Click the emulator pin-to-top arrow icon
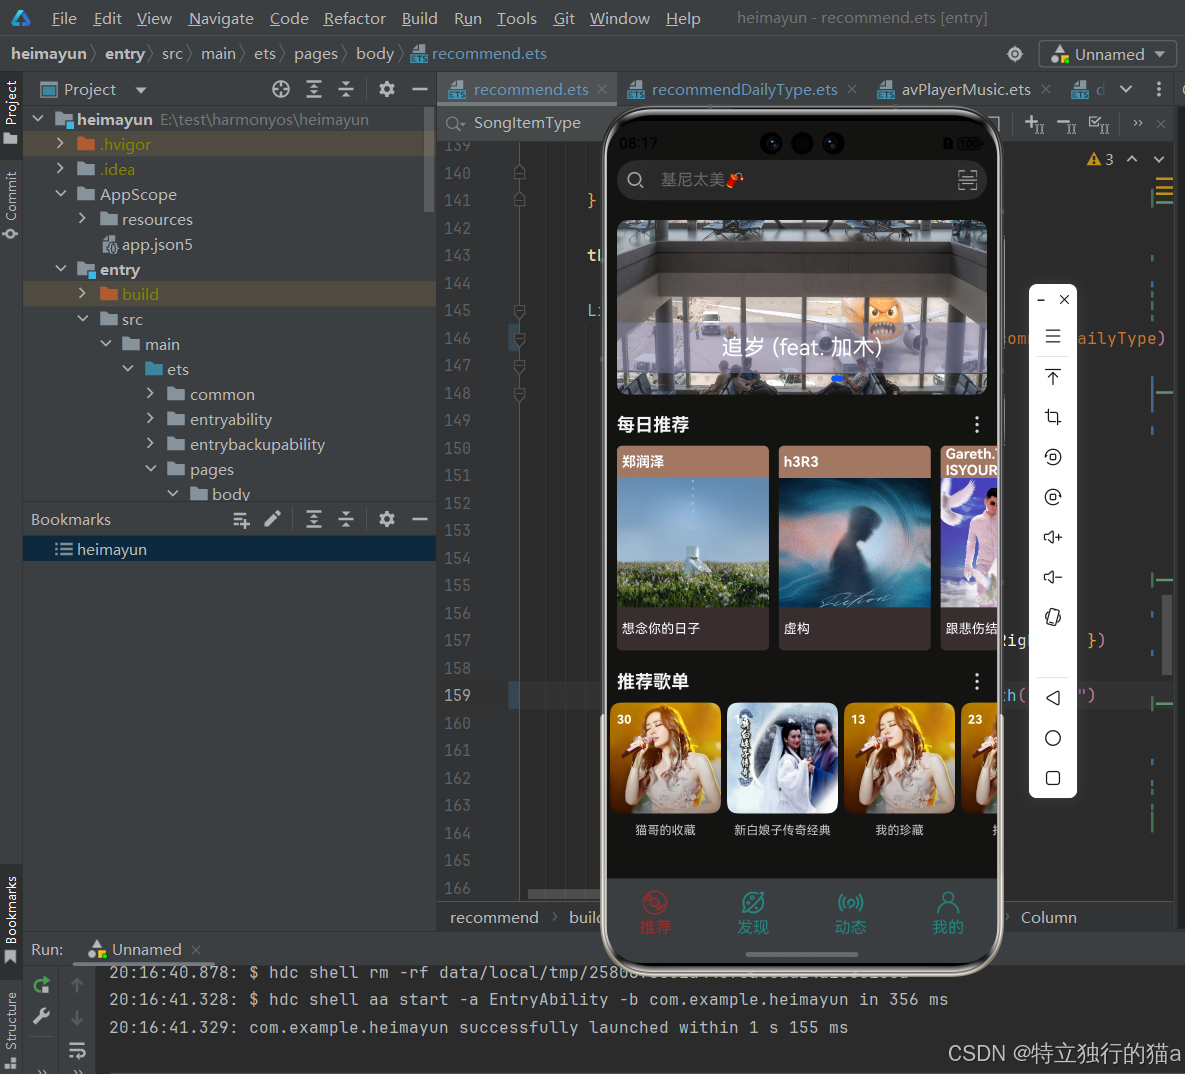The image size is (1185, 1074). [1053, 376]
